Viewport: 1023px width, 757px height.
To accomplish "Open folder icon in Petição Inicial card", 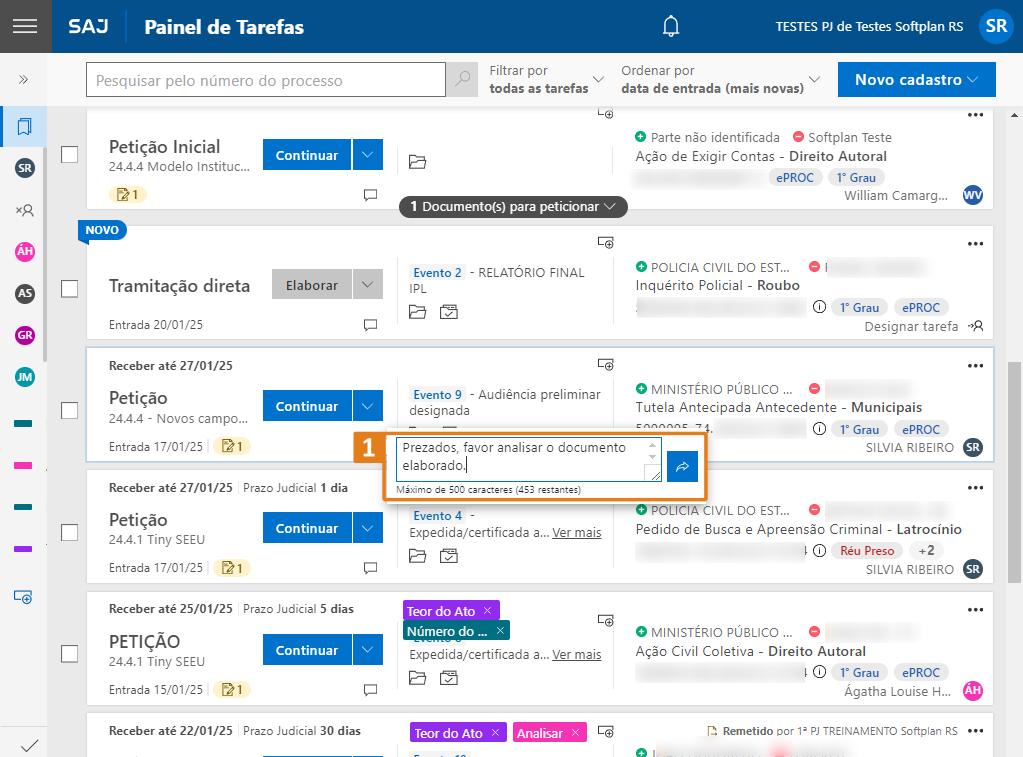I will click(x=417, y=162).
